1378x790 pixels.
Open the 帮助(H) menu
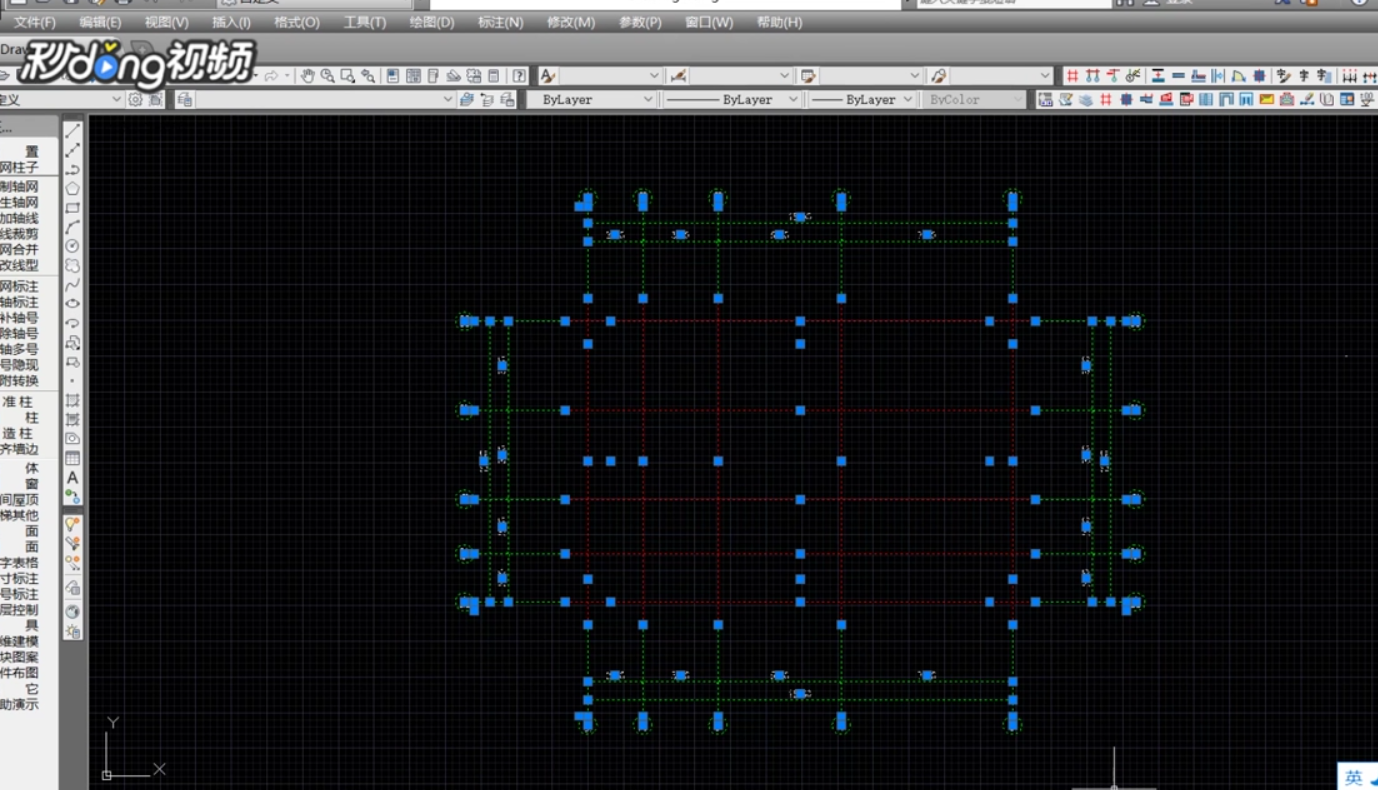tap(779, 22)
